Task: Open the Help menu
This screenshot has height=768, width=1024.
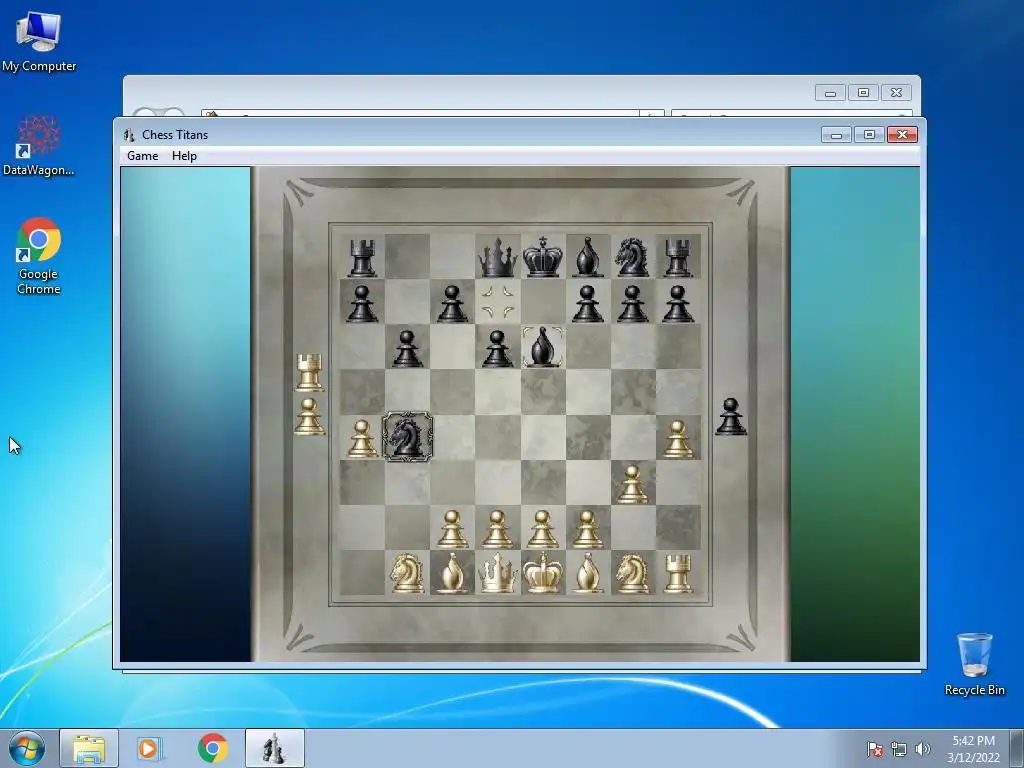Action: pyautogui.click(x=184, y=156)
